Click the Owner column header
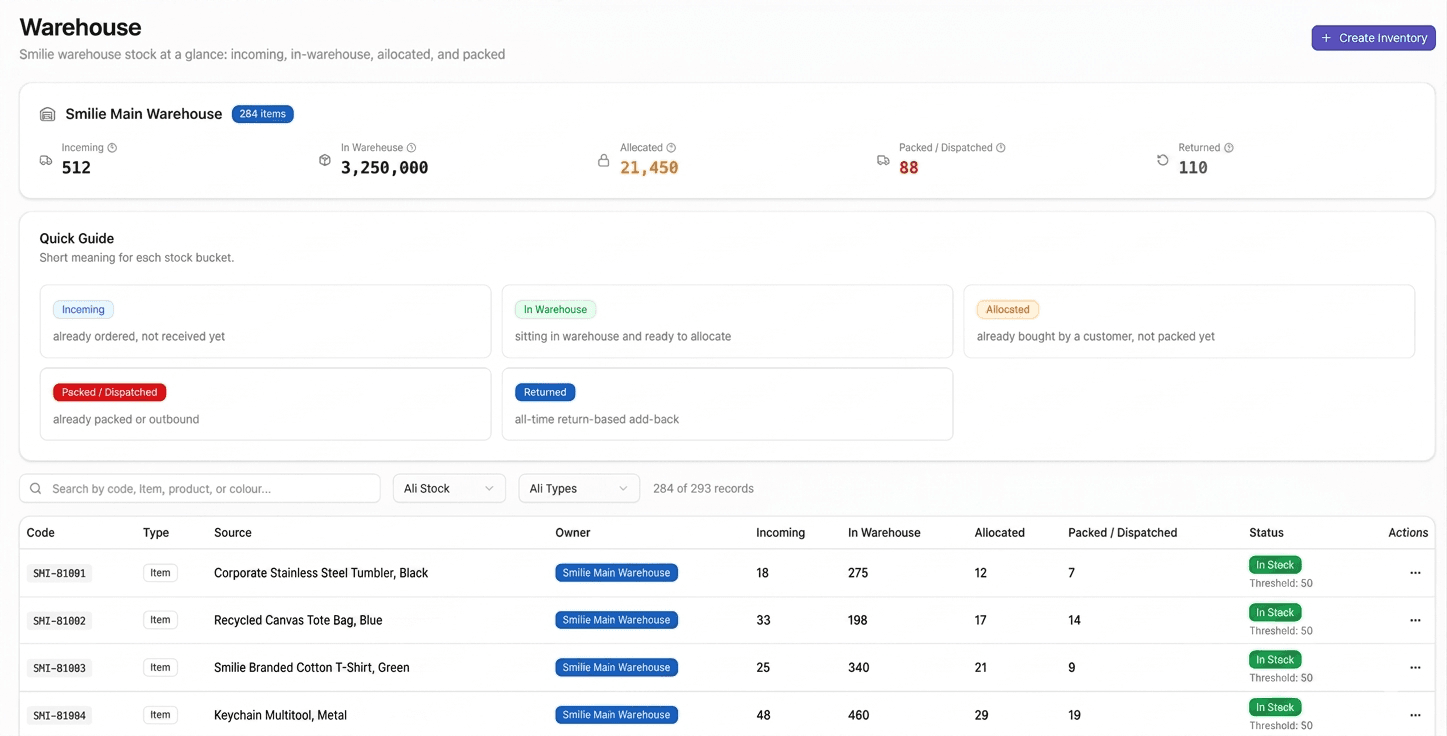 [573, 533]
